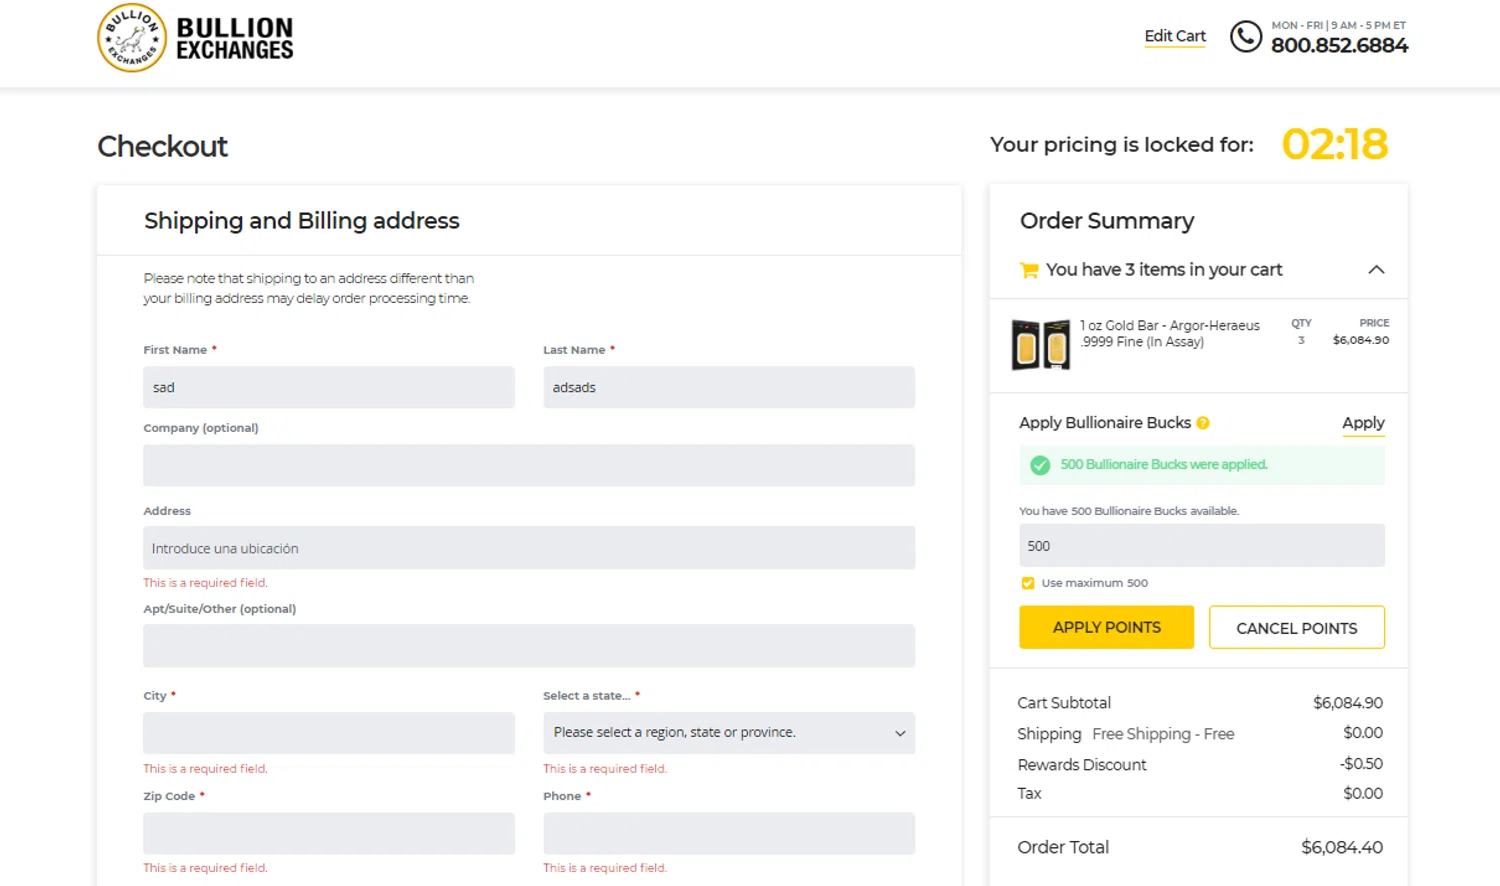Click the Checkout page heading
This screenshot has width=1500, height=886.
163,146
